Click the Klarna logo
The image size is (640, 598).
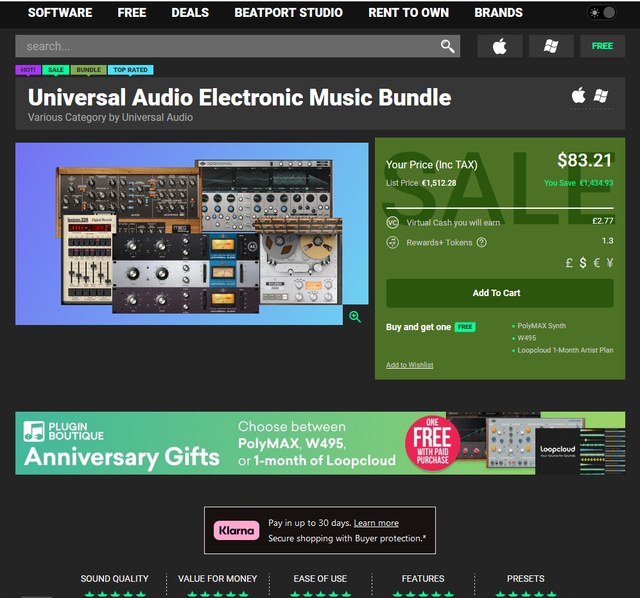[x=236, y=531]
